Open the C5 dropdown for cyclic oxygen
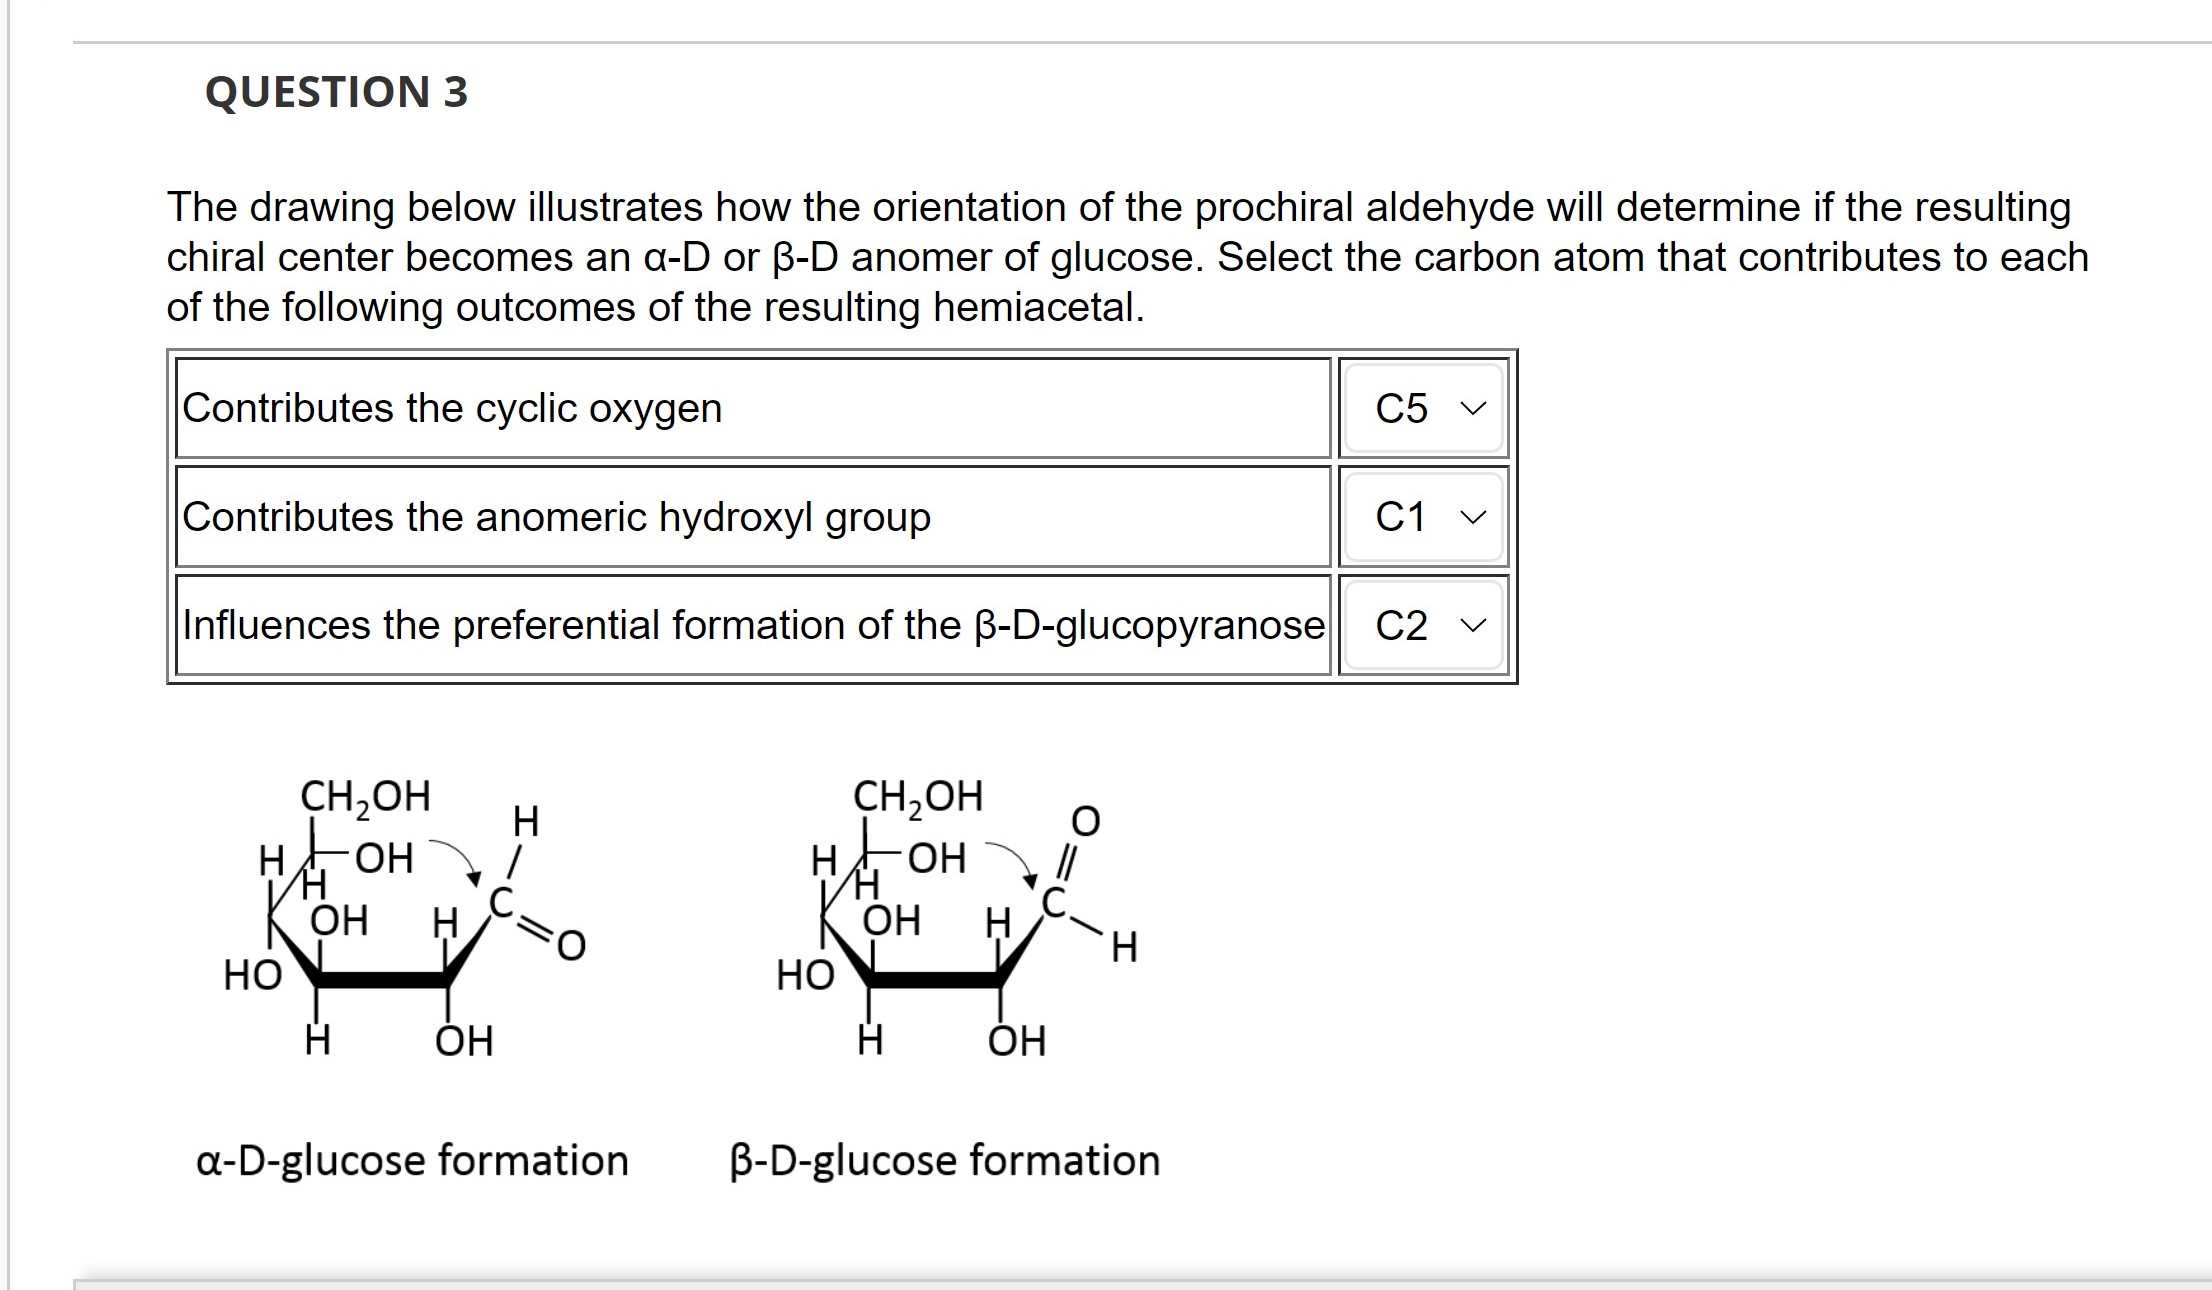 [x=1425, y=408]
